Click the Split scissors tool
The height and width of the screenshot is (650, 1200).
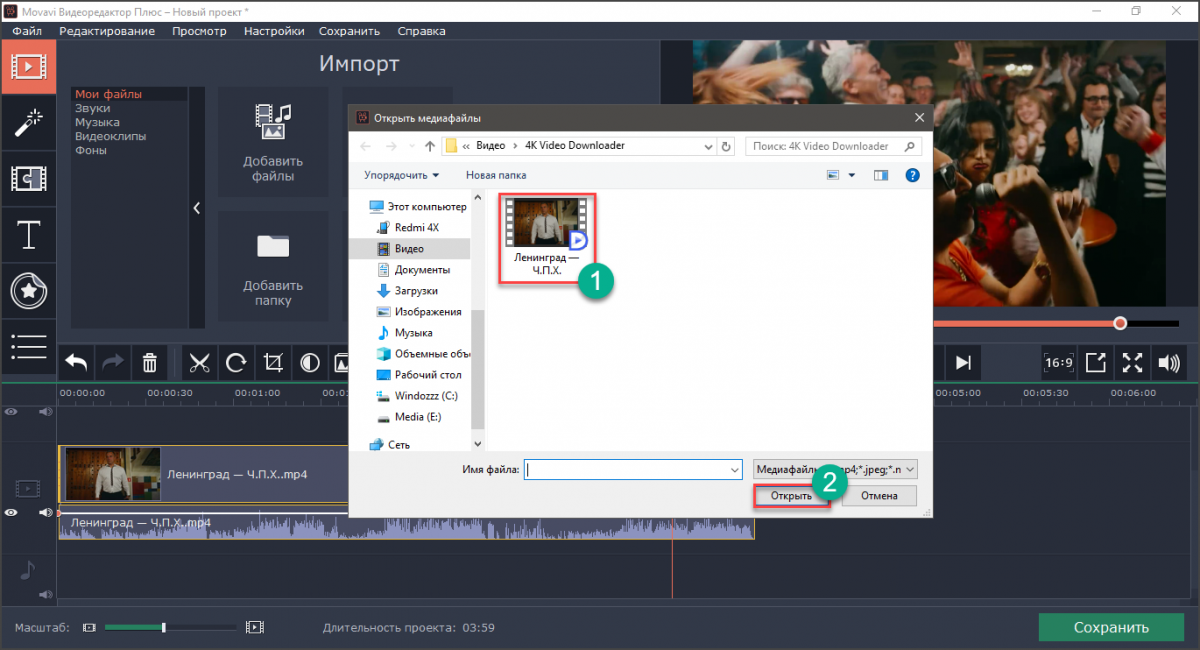(x=199, y=362)
